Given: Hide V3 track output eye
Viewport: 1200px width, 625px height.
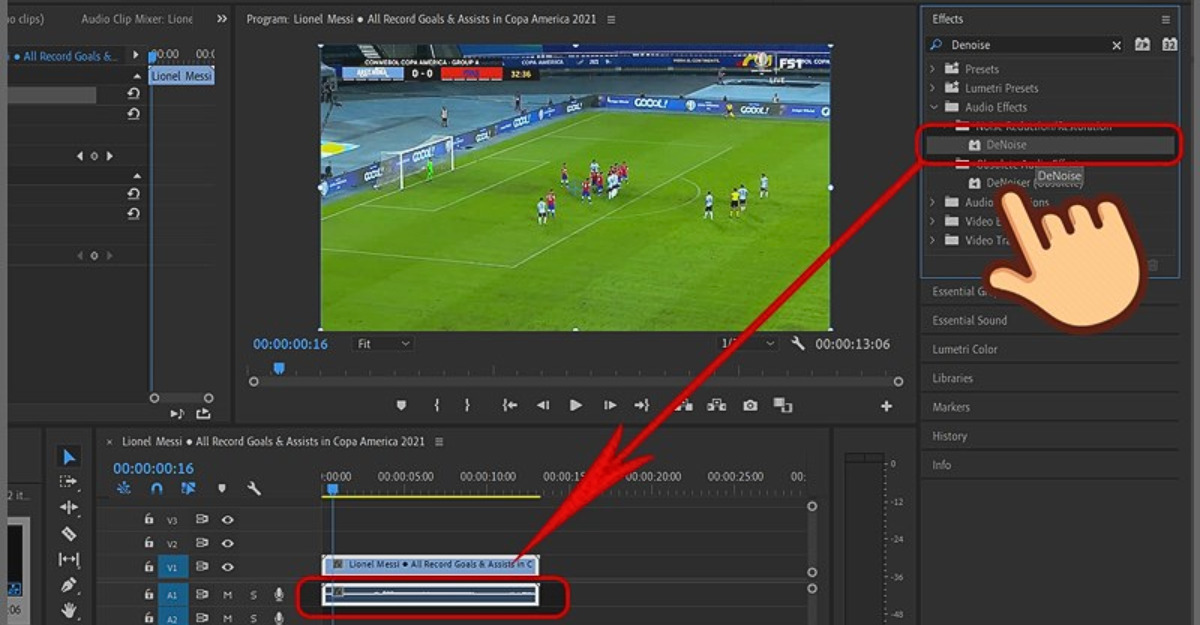Looking at the screenshot, I should tap(228, 520).
